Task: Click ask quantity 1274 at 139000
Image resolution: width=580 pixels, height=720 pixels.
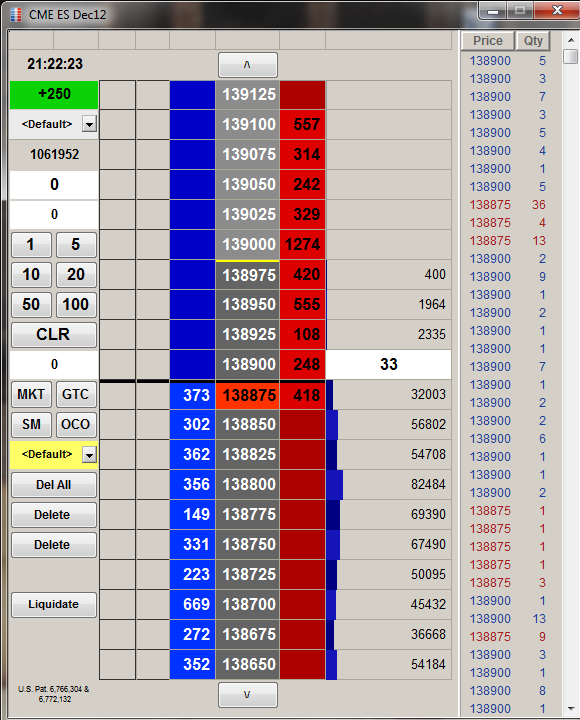Action: (x=303, y=244)
